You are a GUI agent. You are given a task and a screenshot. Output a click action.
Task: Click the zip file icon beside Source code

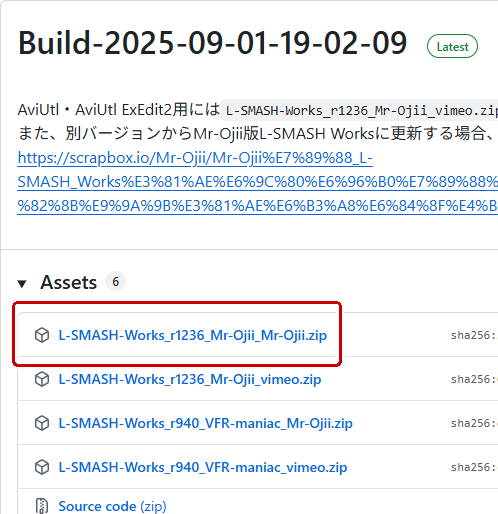(42, 506)
